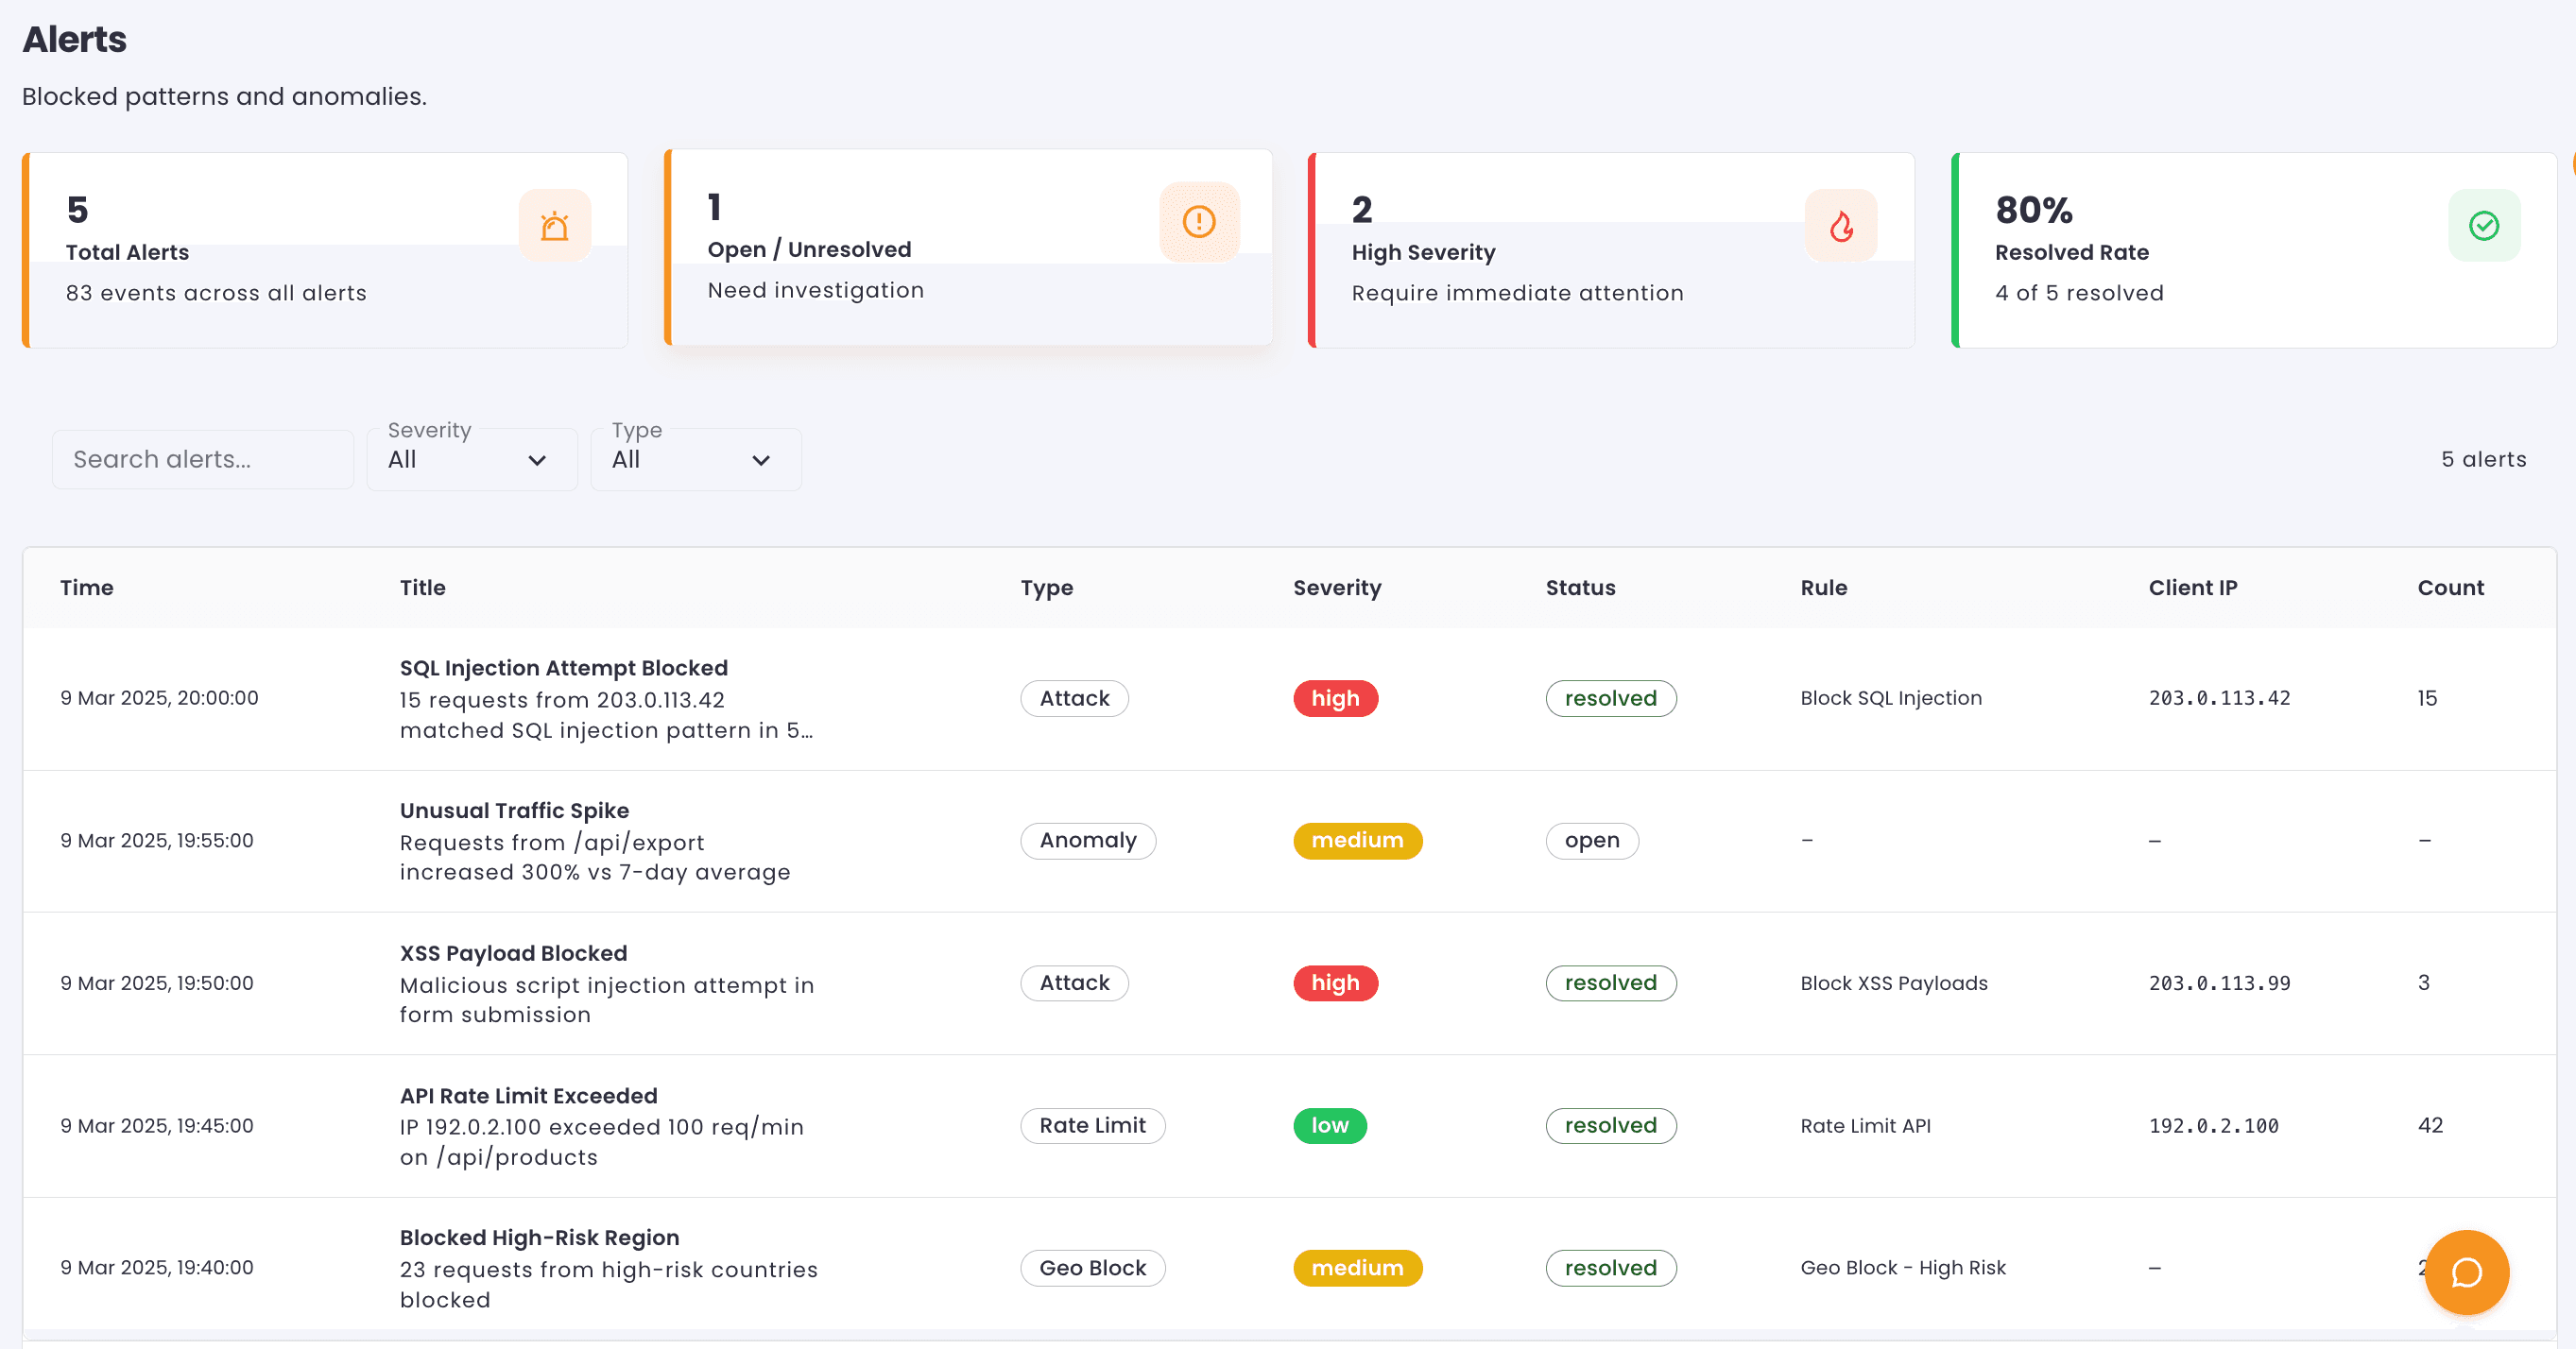Click the green checkmark icon on Resolved Rate card
Screen dimensions: 2576x1349
[x=2483, y=226]
